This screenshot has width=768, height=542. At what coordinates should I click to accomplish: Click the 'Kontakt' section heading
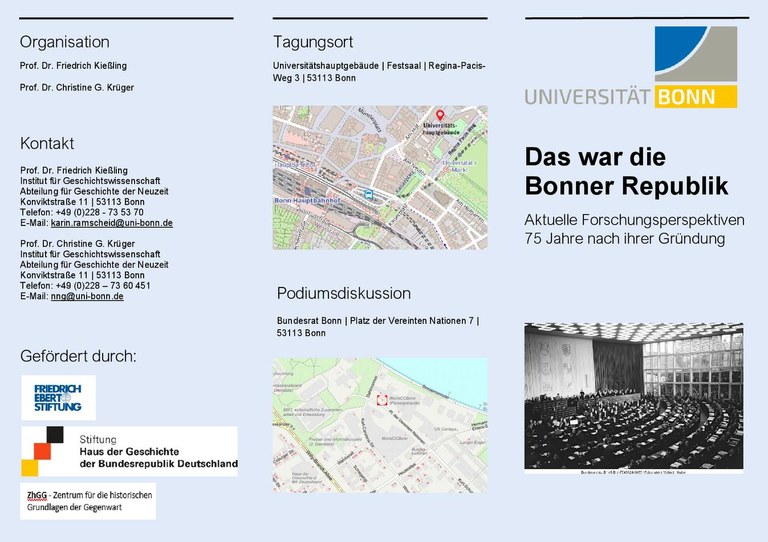pos(47,143)
